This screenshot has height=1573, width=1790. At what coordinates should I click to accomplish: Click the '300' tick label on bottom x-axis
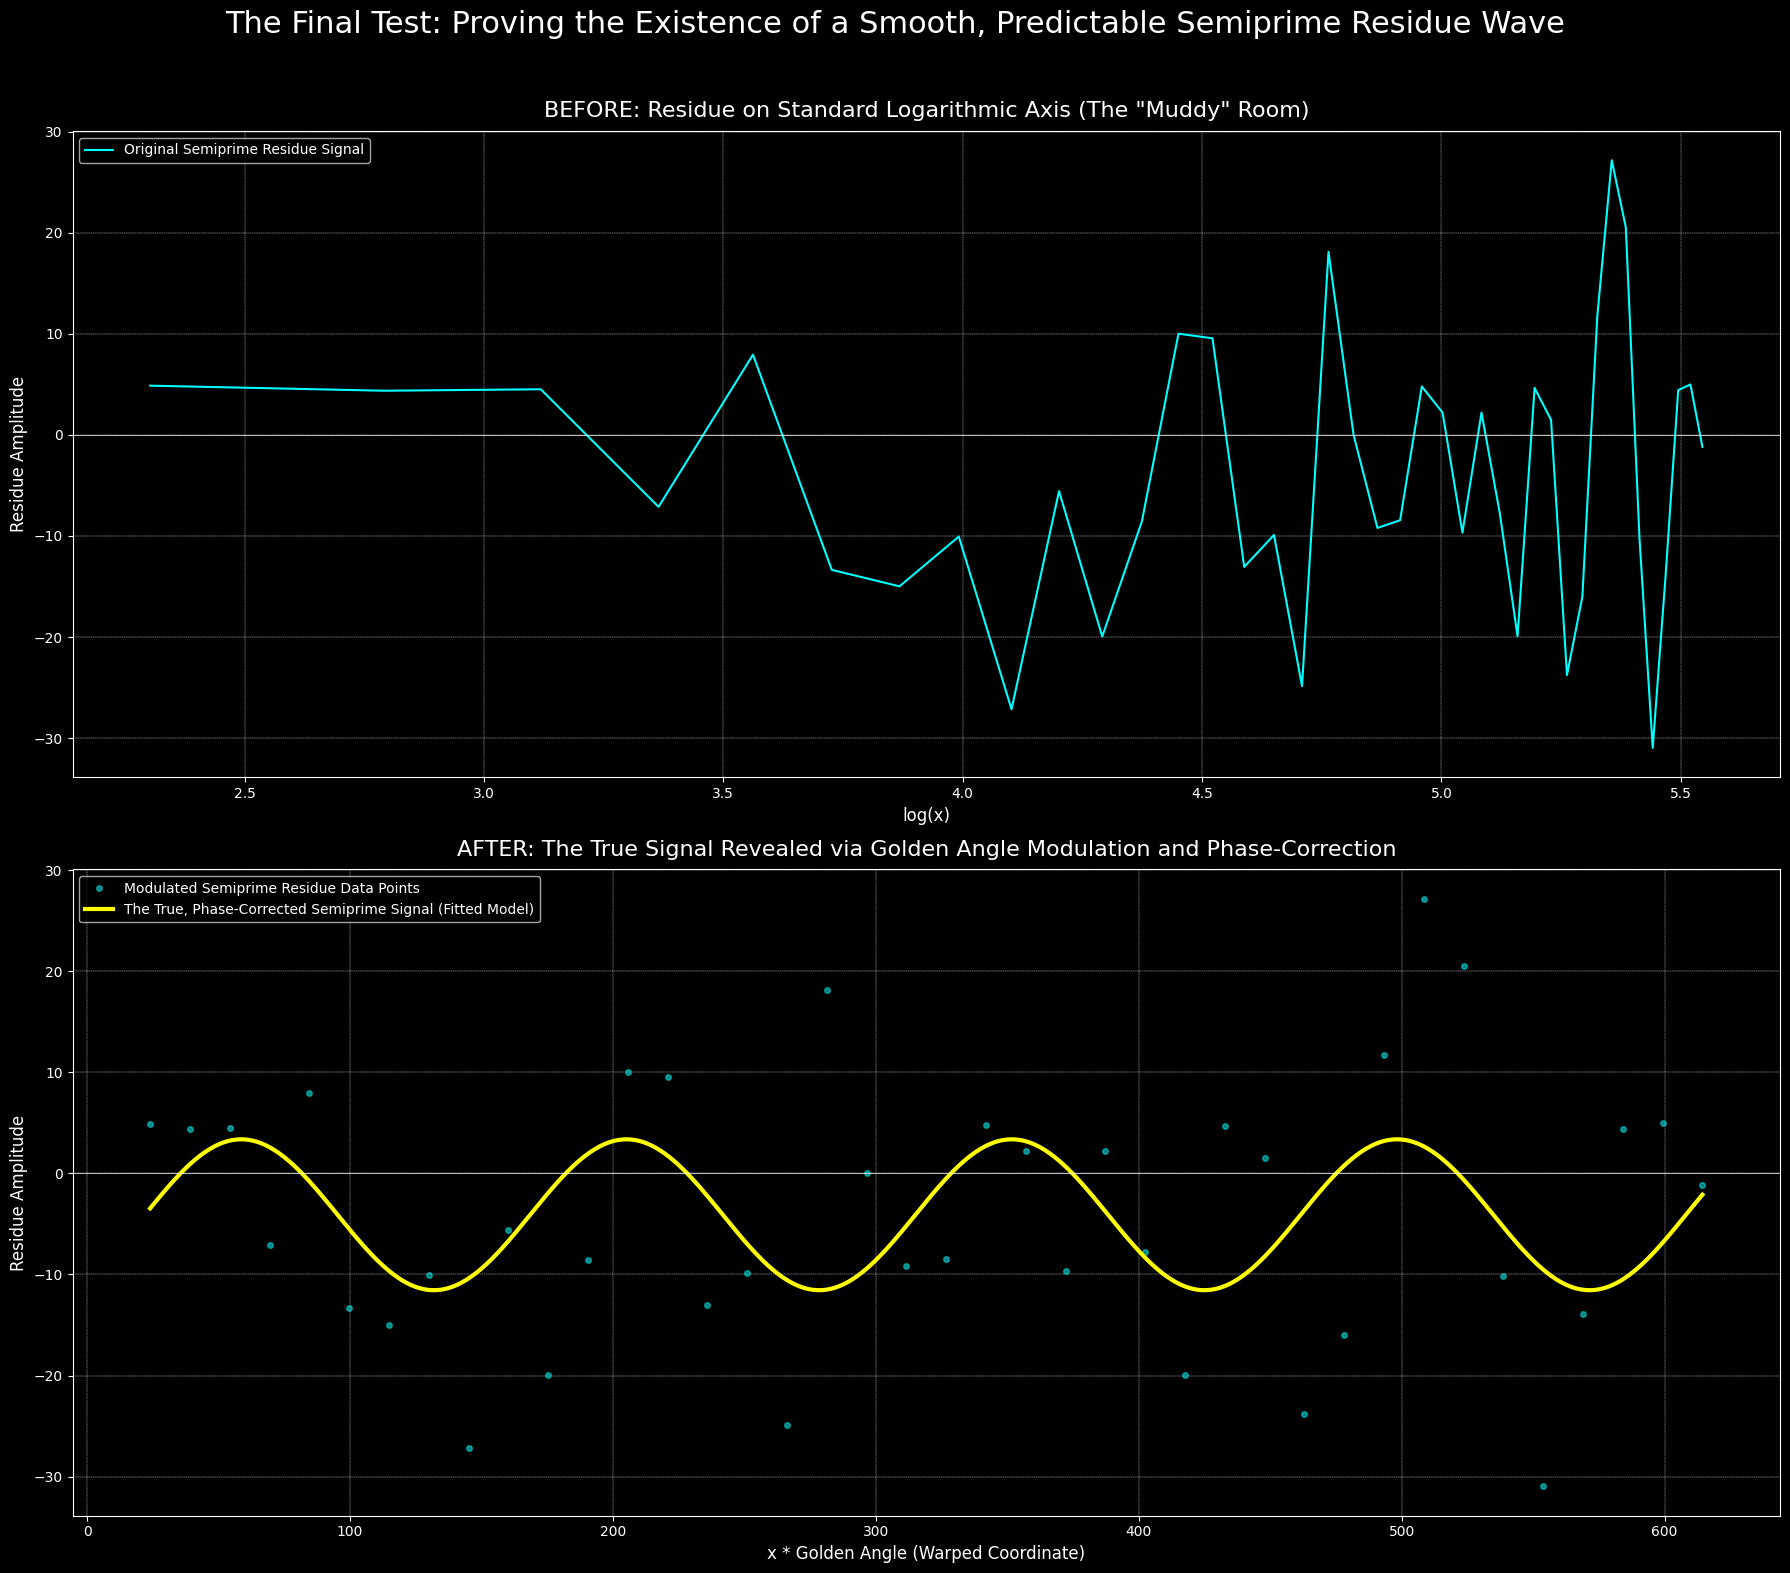(x=875, y=1532)
